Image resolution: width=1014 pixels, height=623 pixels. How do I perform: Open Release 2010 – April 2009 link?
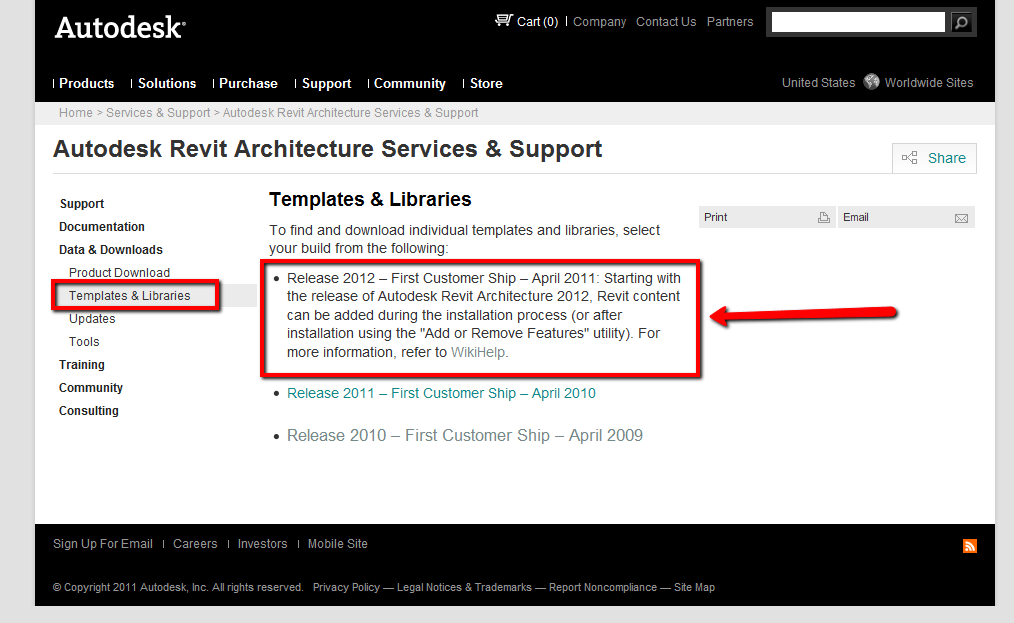[x=465, y=435]
